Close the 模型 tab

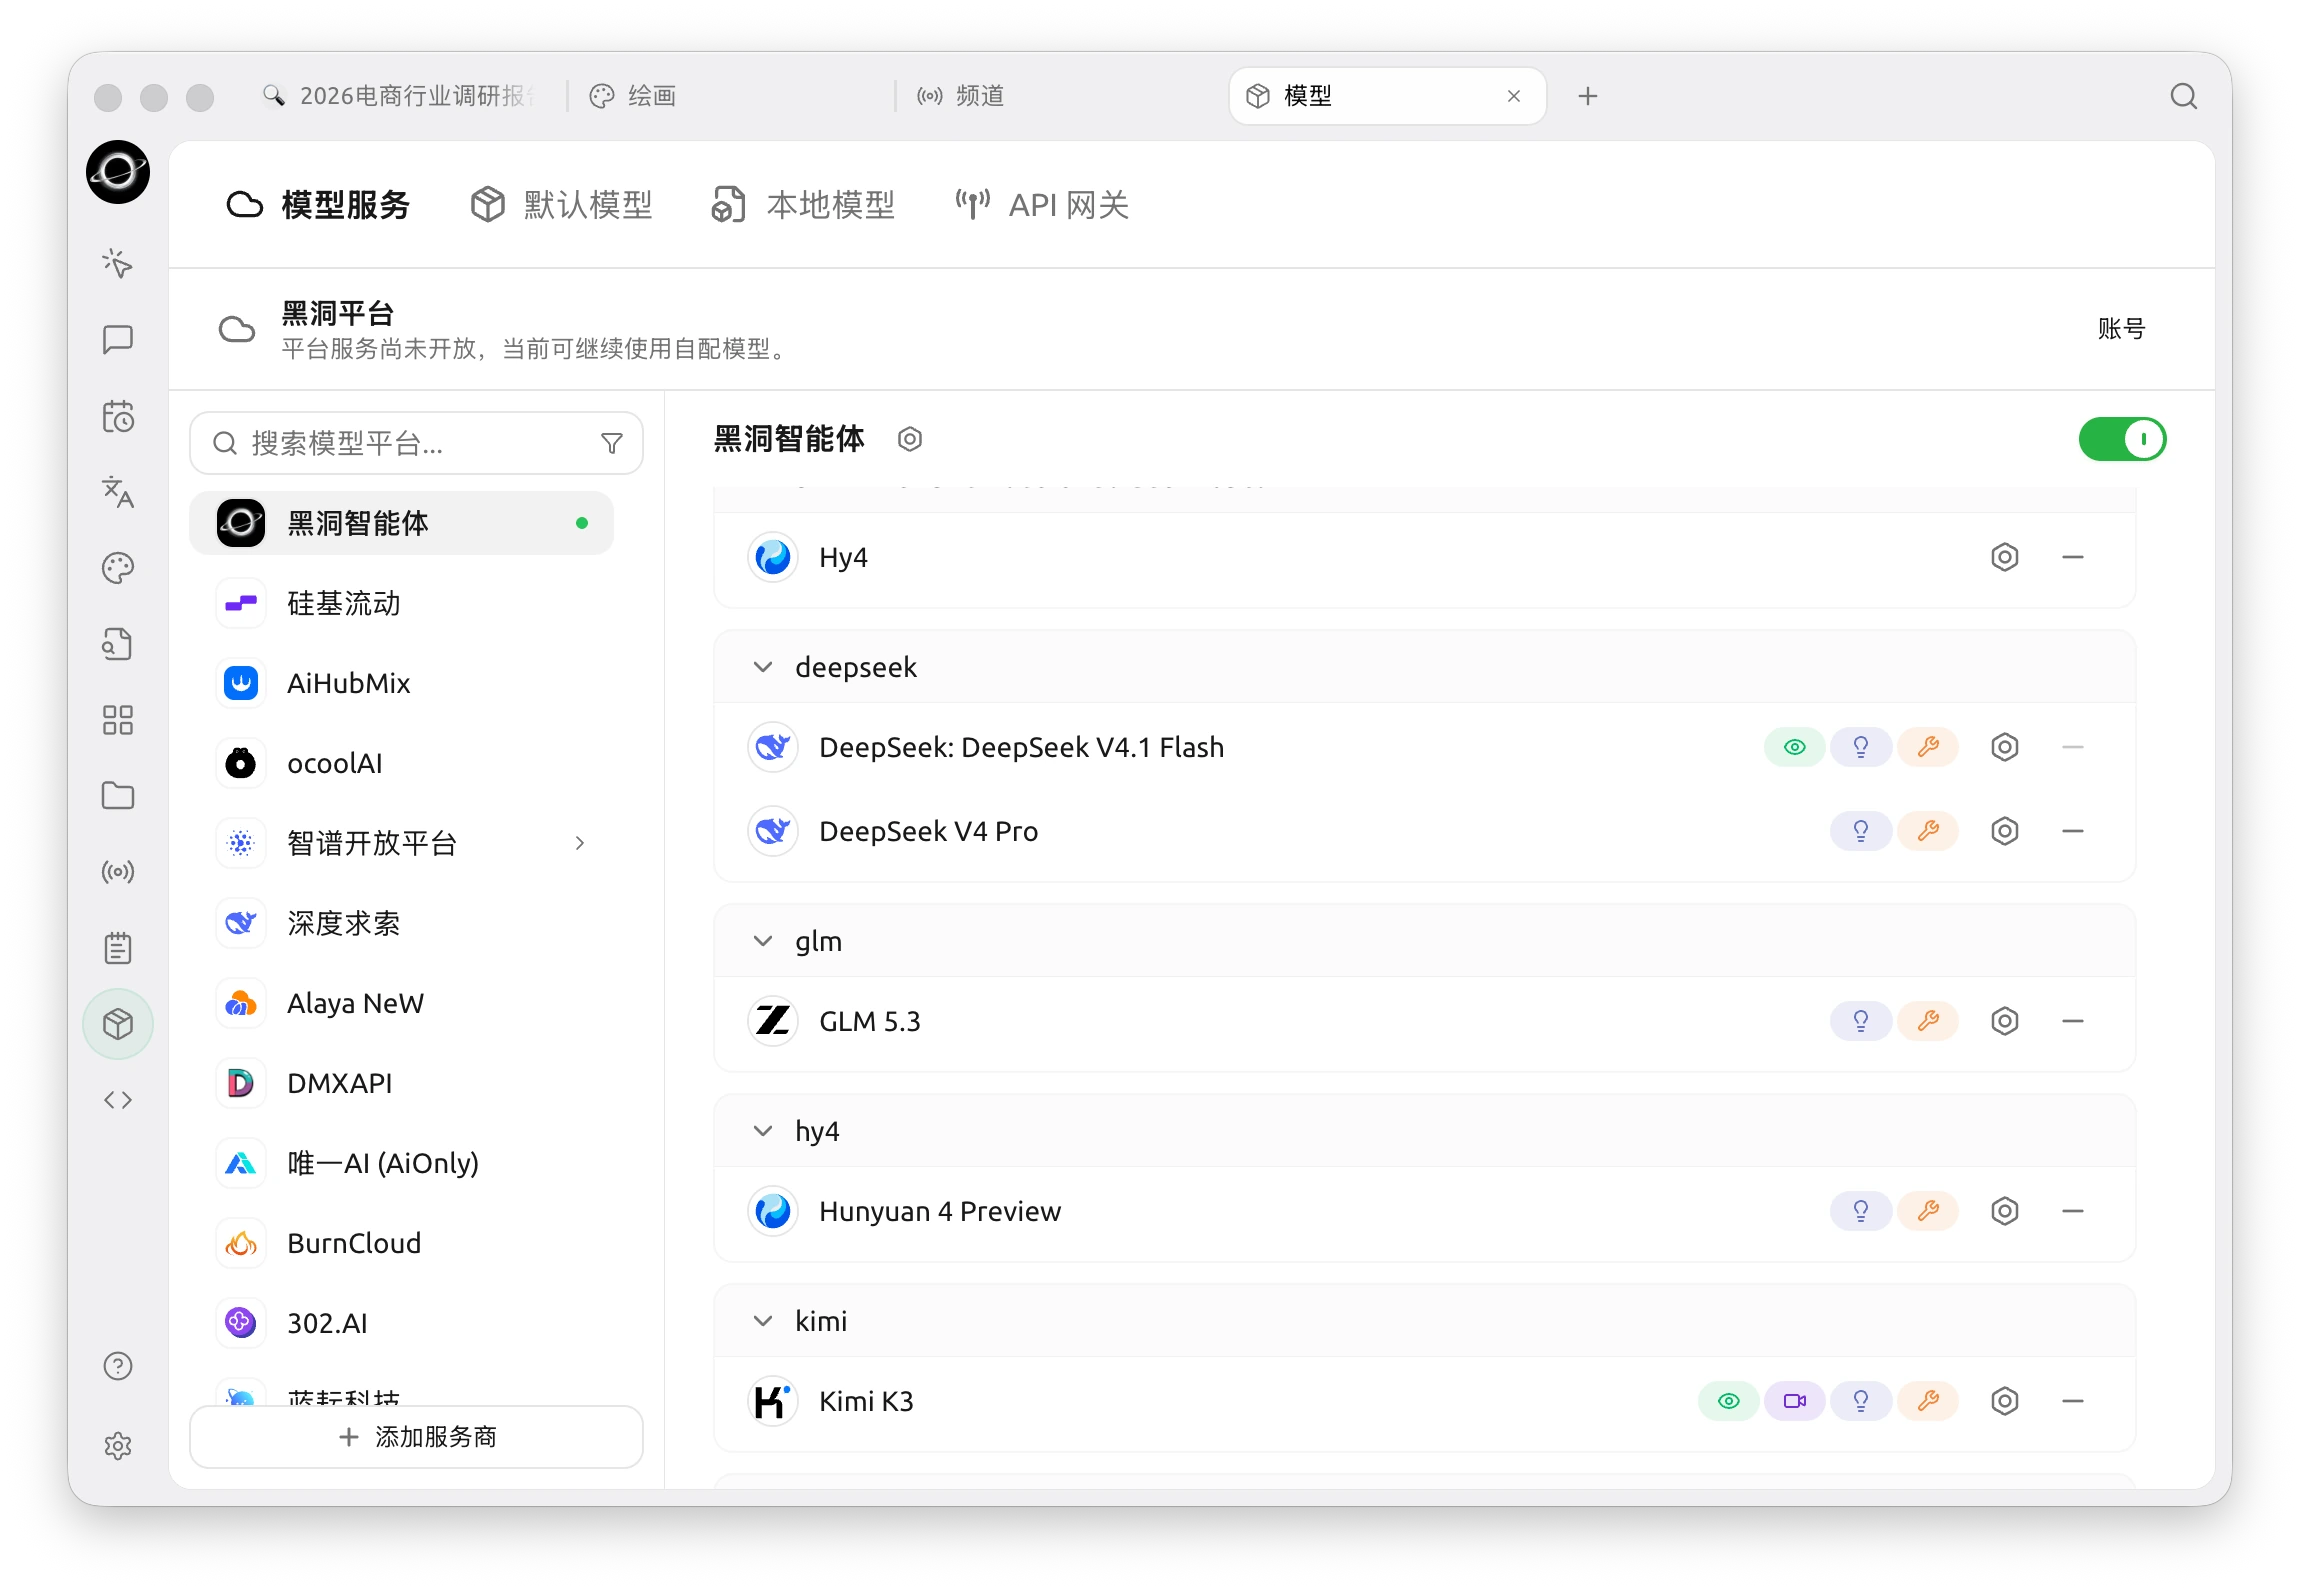tap(1514, 96)
